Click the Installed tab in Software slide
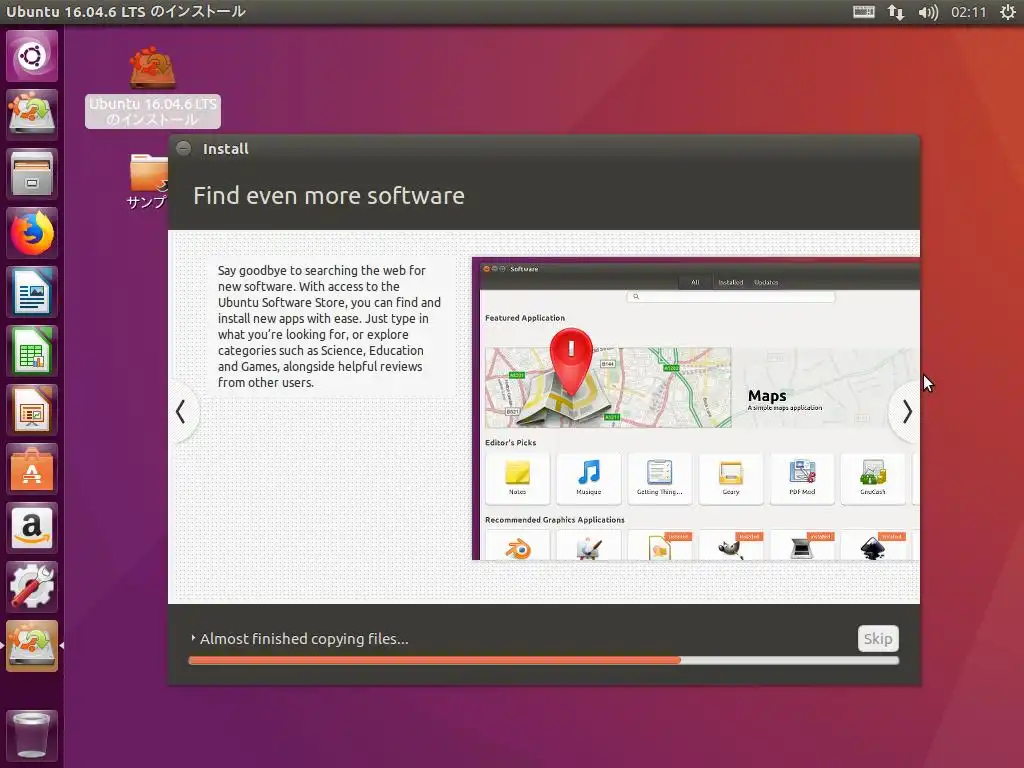1024x768 pixels. 731,282
